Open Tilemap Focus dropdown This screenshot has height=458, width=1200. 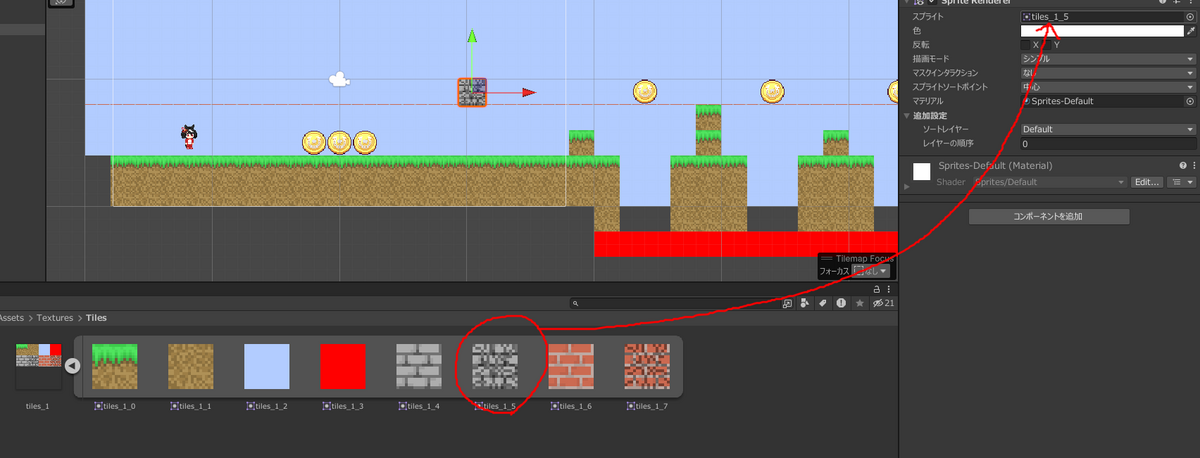pyautogui.click(x=870, y=271)
